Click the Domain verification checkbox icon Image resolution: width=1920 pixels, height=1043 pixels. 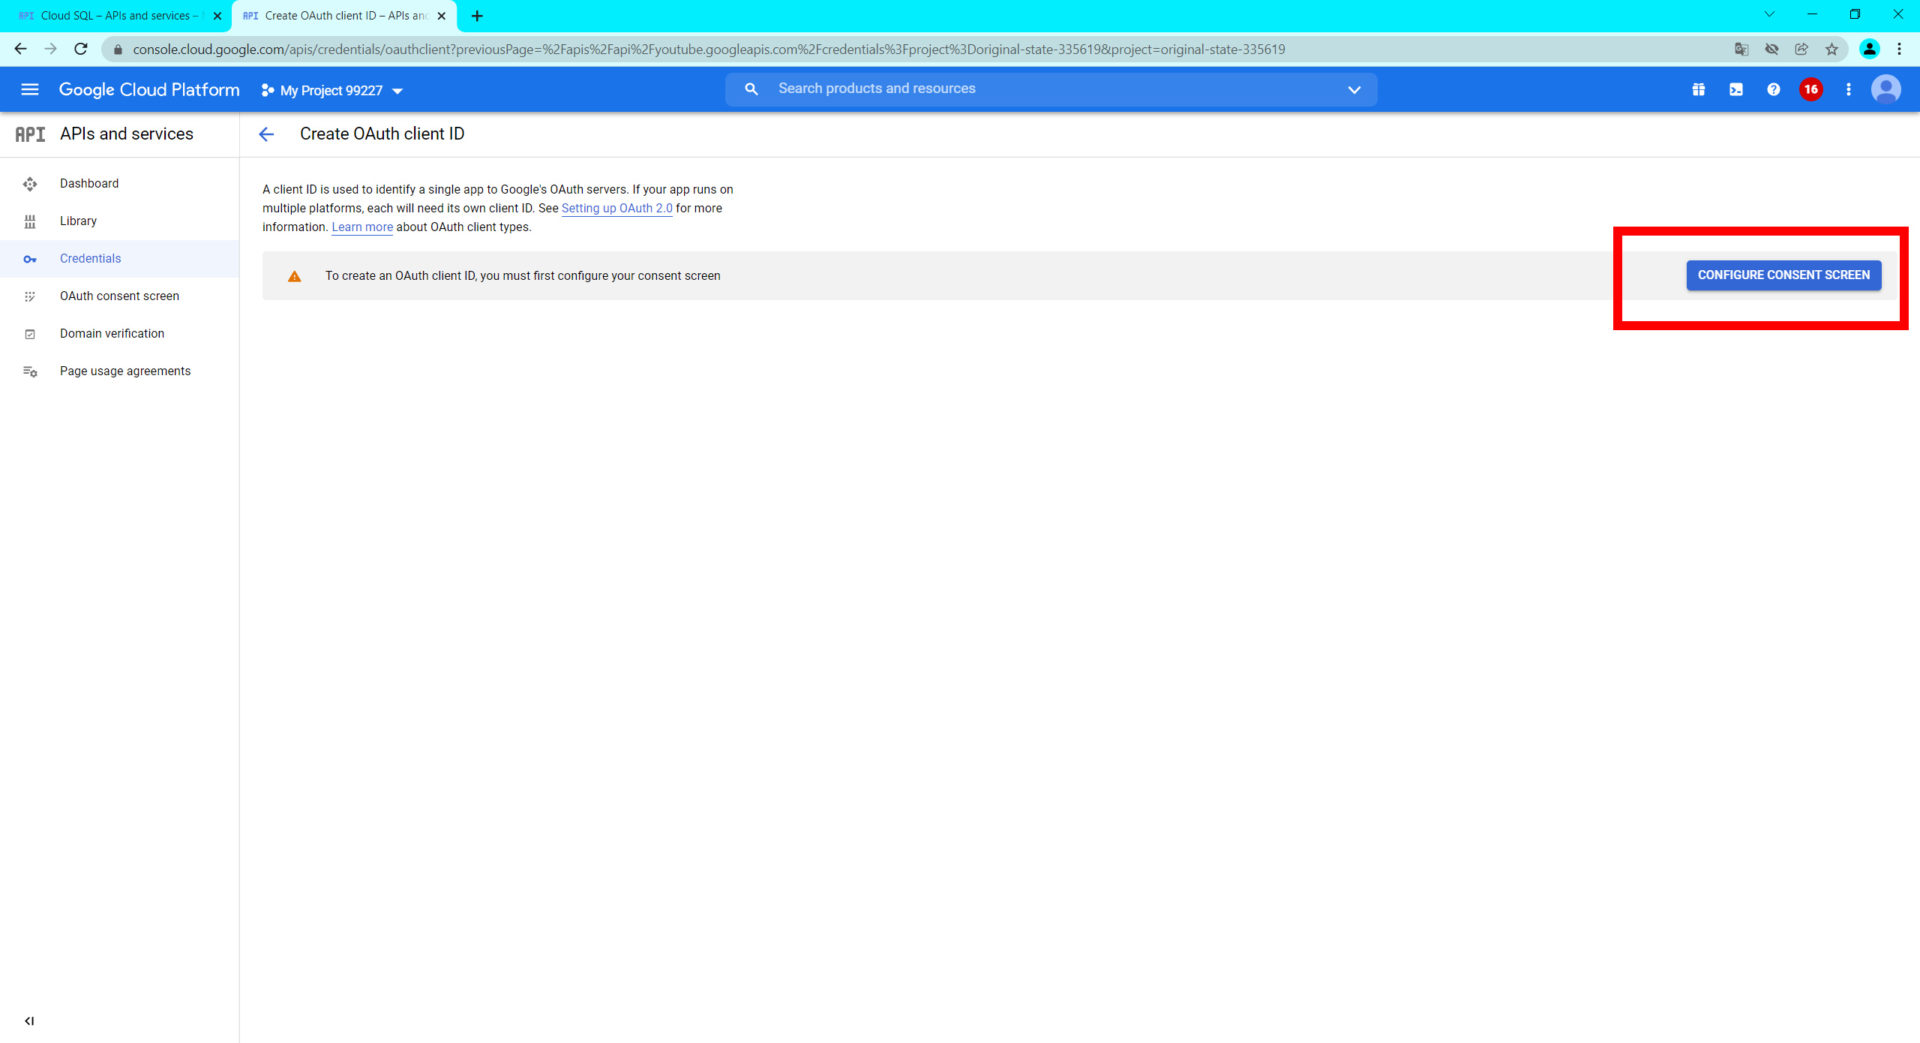(x=30, y=334)
